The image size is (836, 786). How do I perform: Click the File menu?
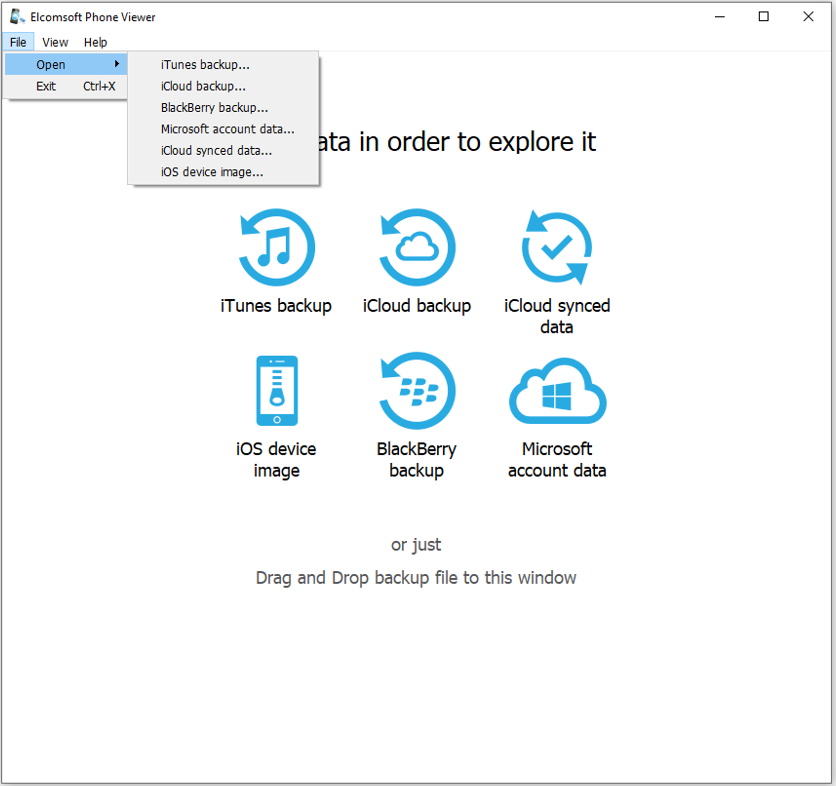click(x=18, y=42)
